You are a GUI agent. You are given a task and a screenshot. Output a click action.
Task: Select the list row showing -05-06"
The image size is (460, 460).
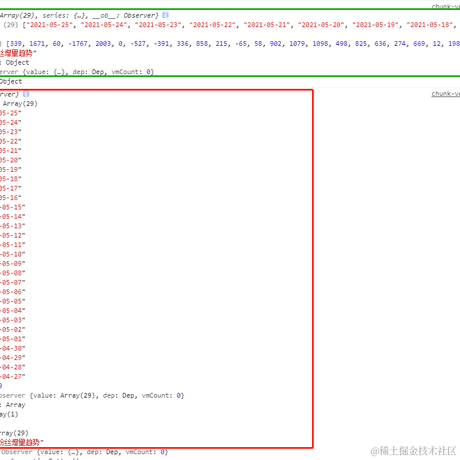point(13,292)
